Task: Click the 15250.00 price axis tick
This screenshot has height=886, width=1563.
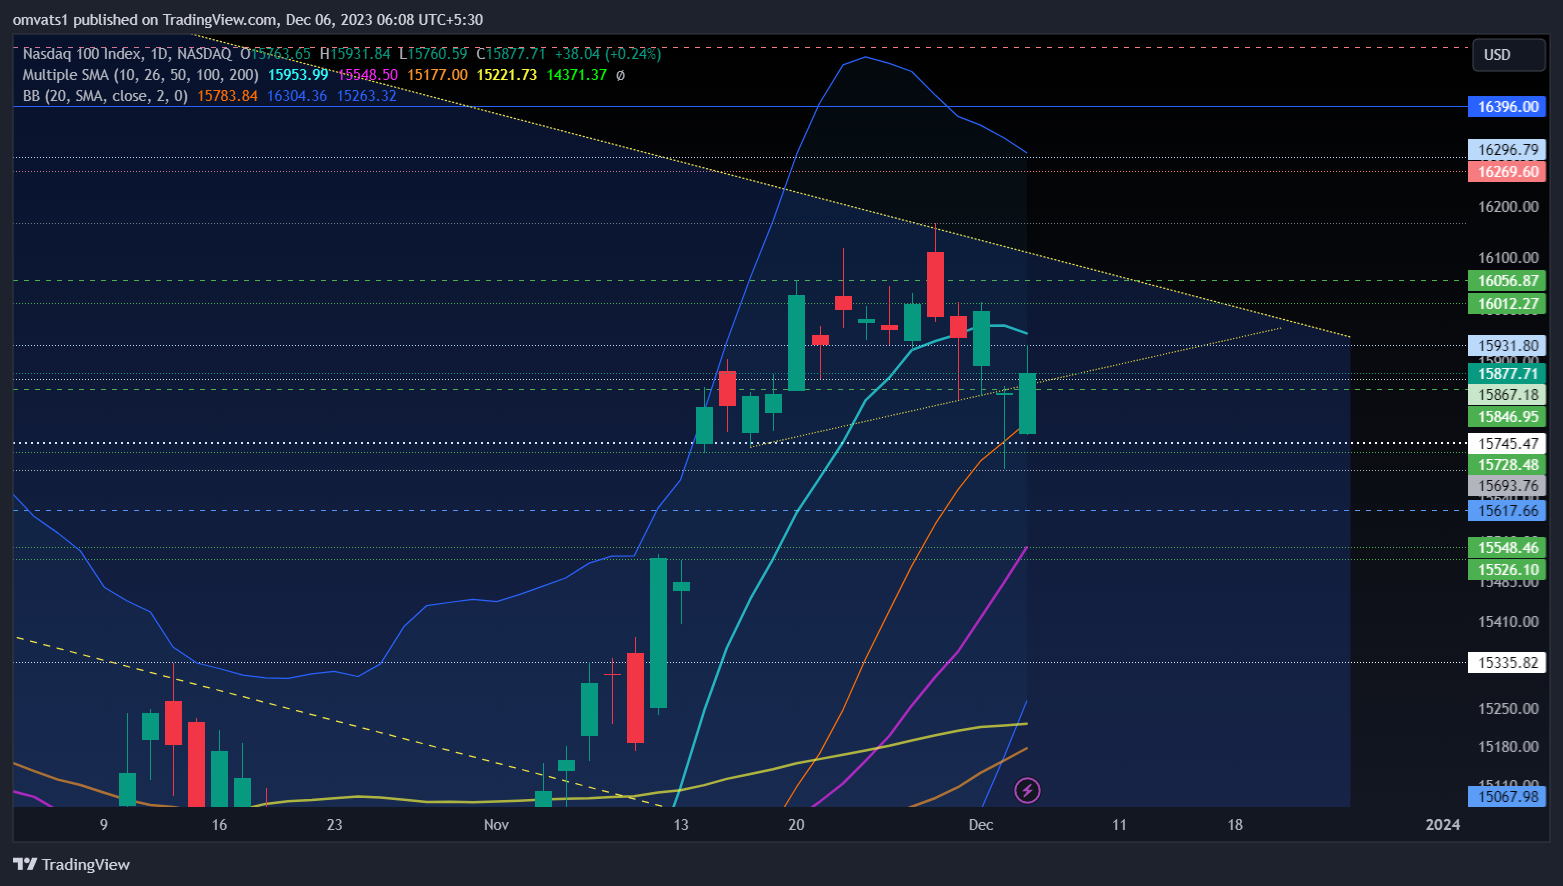Action: click(1508, 709)
